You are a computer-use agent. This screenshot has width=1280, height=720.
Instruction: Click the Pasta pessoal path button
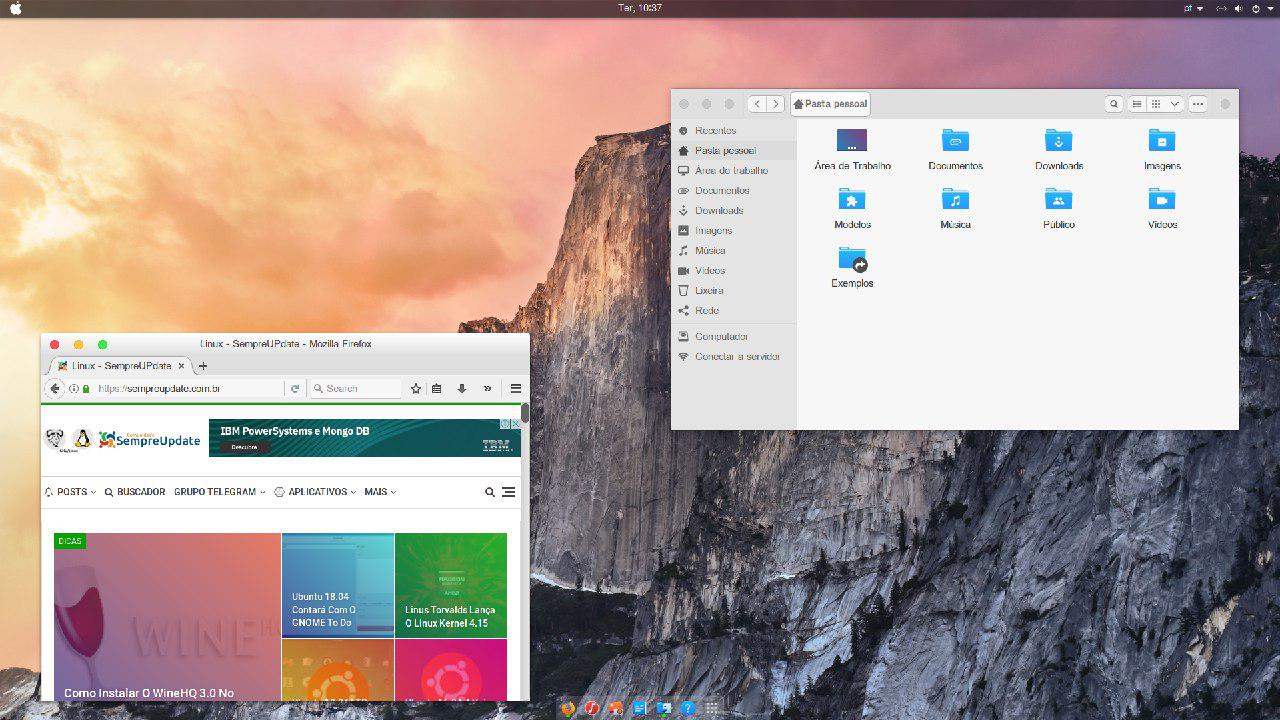pos(830,104)
